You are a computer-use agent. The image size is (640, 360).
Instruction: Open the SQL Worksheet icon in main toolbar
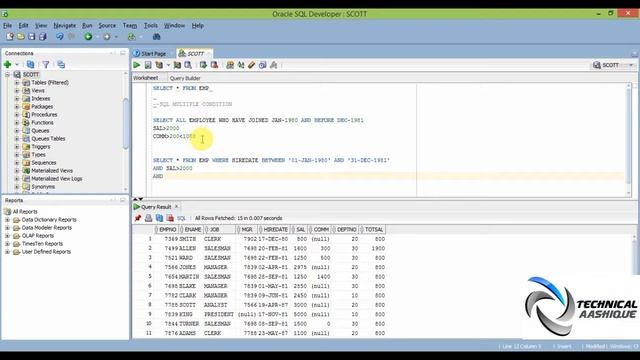click(131, 37)
